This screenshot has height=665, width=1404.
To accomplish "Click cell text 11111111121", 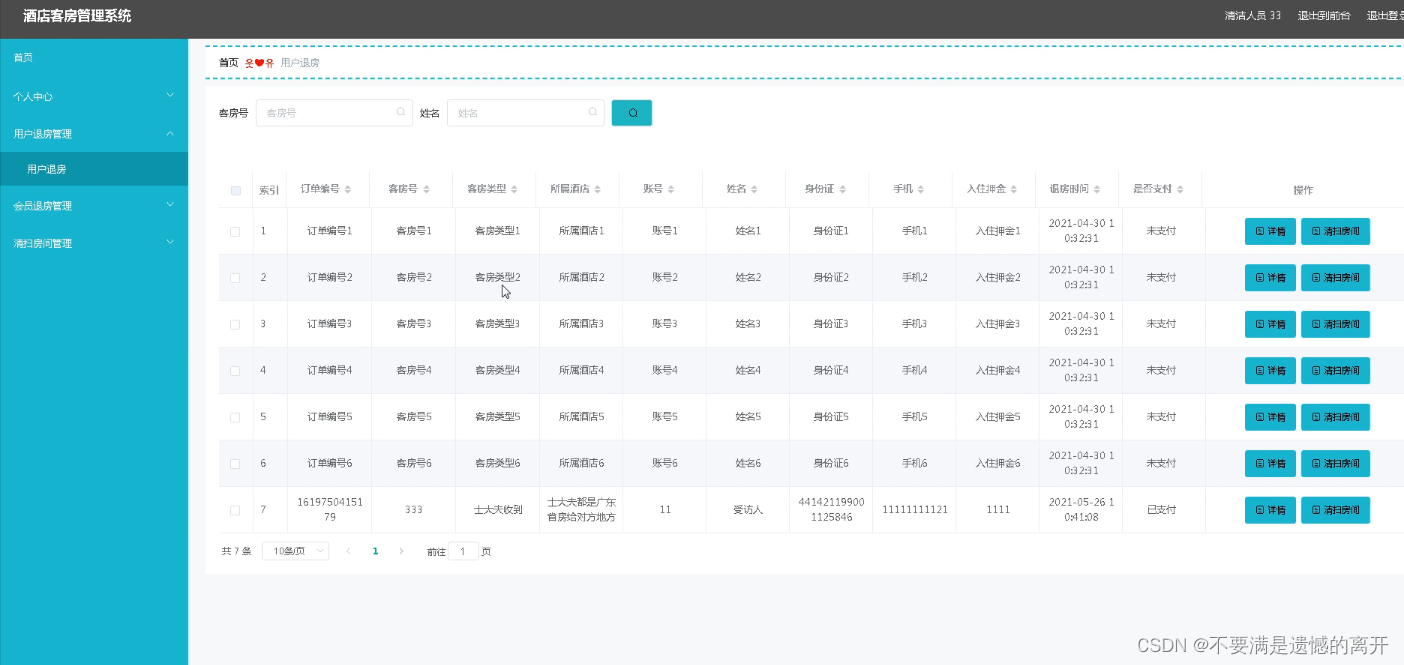I will pyautogui.click(x=915, y=510).
